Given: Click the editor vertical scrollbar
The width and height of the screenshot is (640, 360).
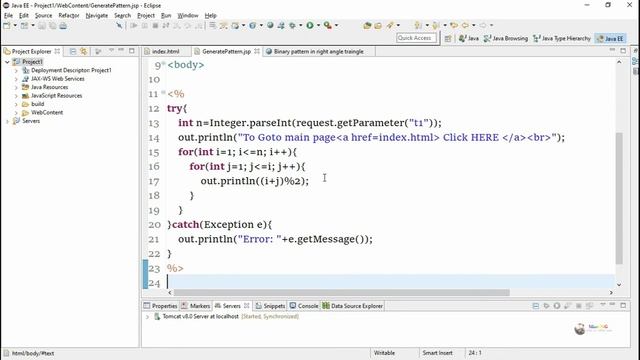Looking at the screenshot, I should (619, 198).
